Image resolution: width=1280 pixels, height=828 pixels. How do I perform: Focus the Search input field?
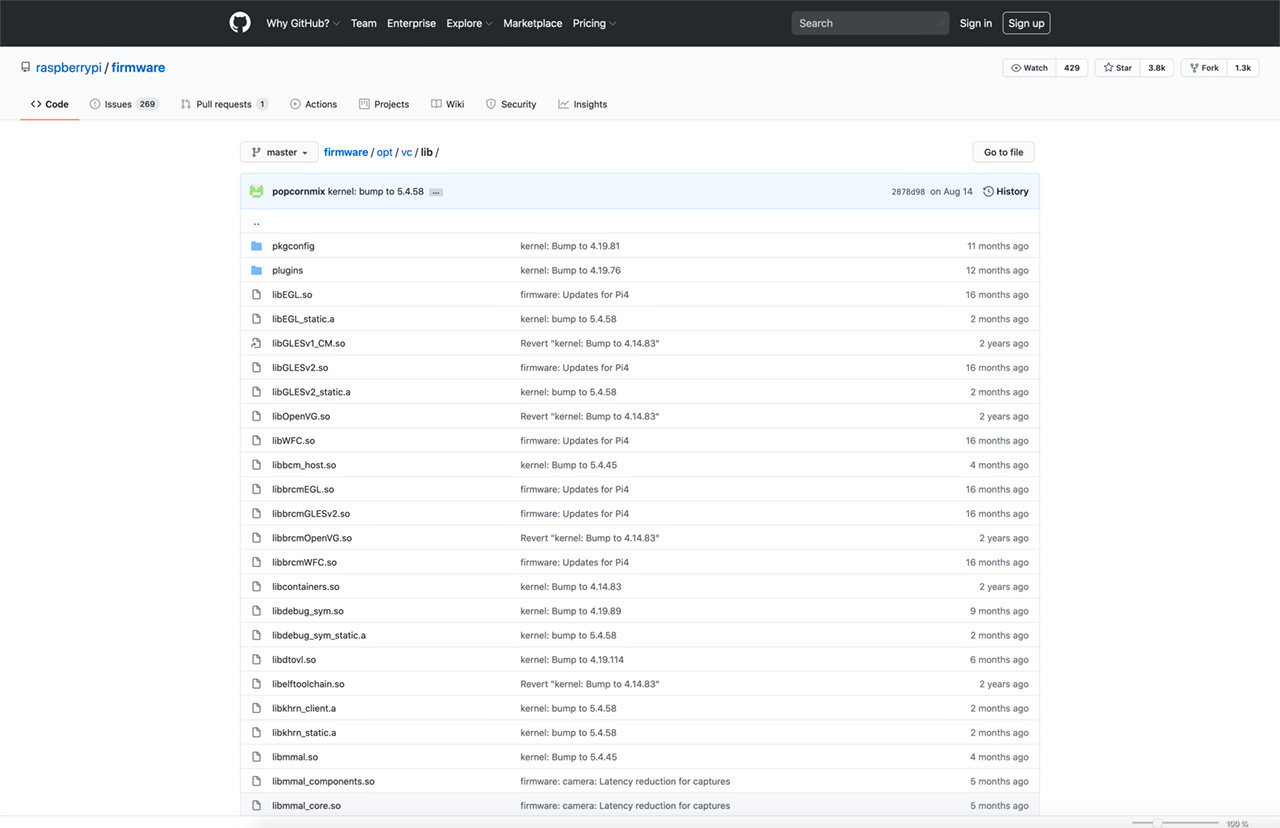tap(870, 23)
